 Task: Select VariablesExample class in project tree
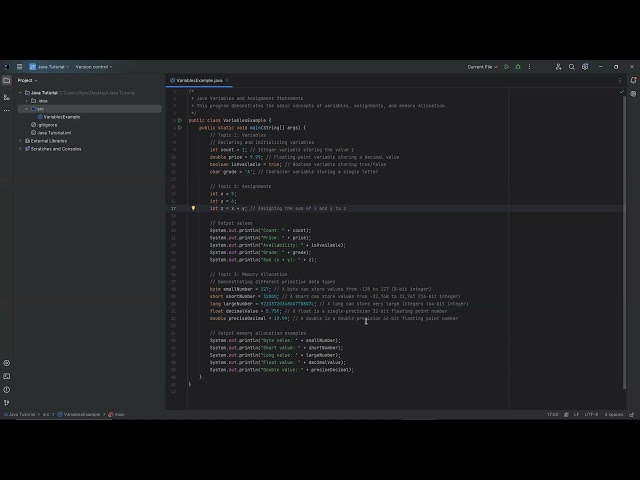coord(59,117)
